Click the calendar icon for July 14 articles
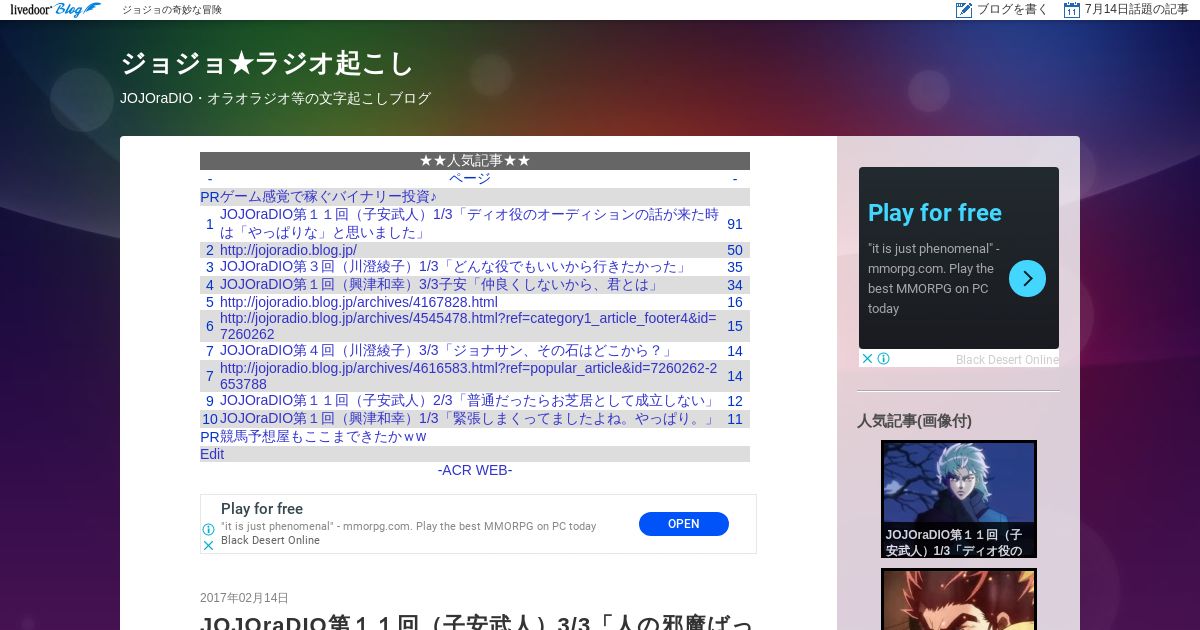This screenshot has width=1200, height=630. point(1071,10)
